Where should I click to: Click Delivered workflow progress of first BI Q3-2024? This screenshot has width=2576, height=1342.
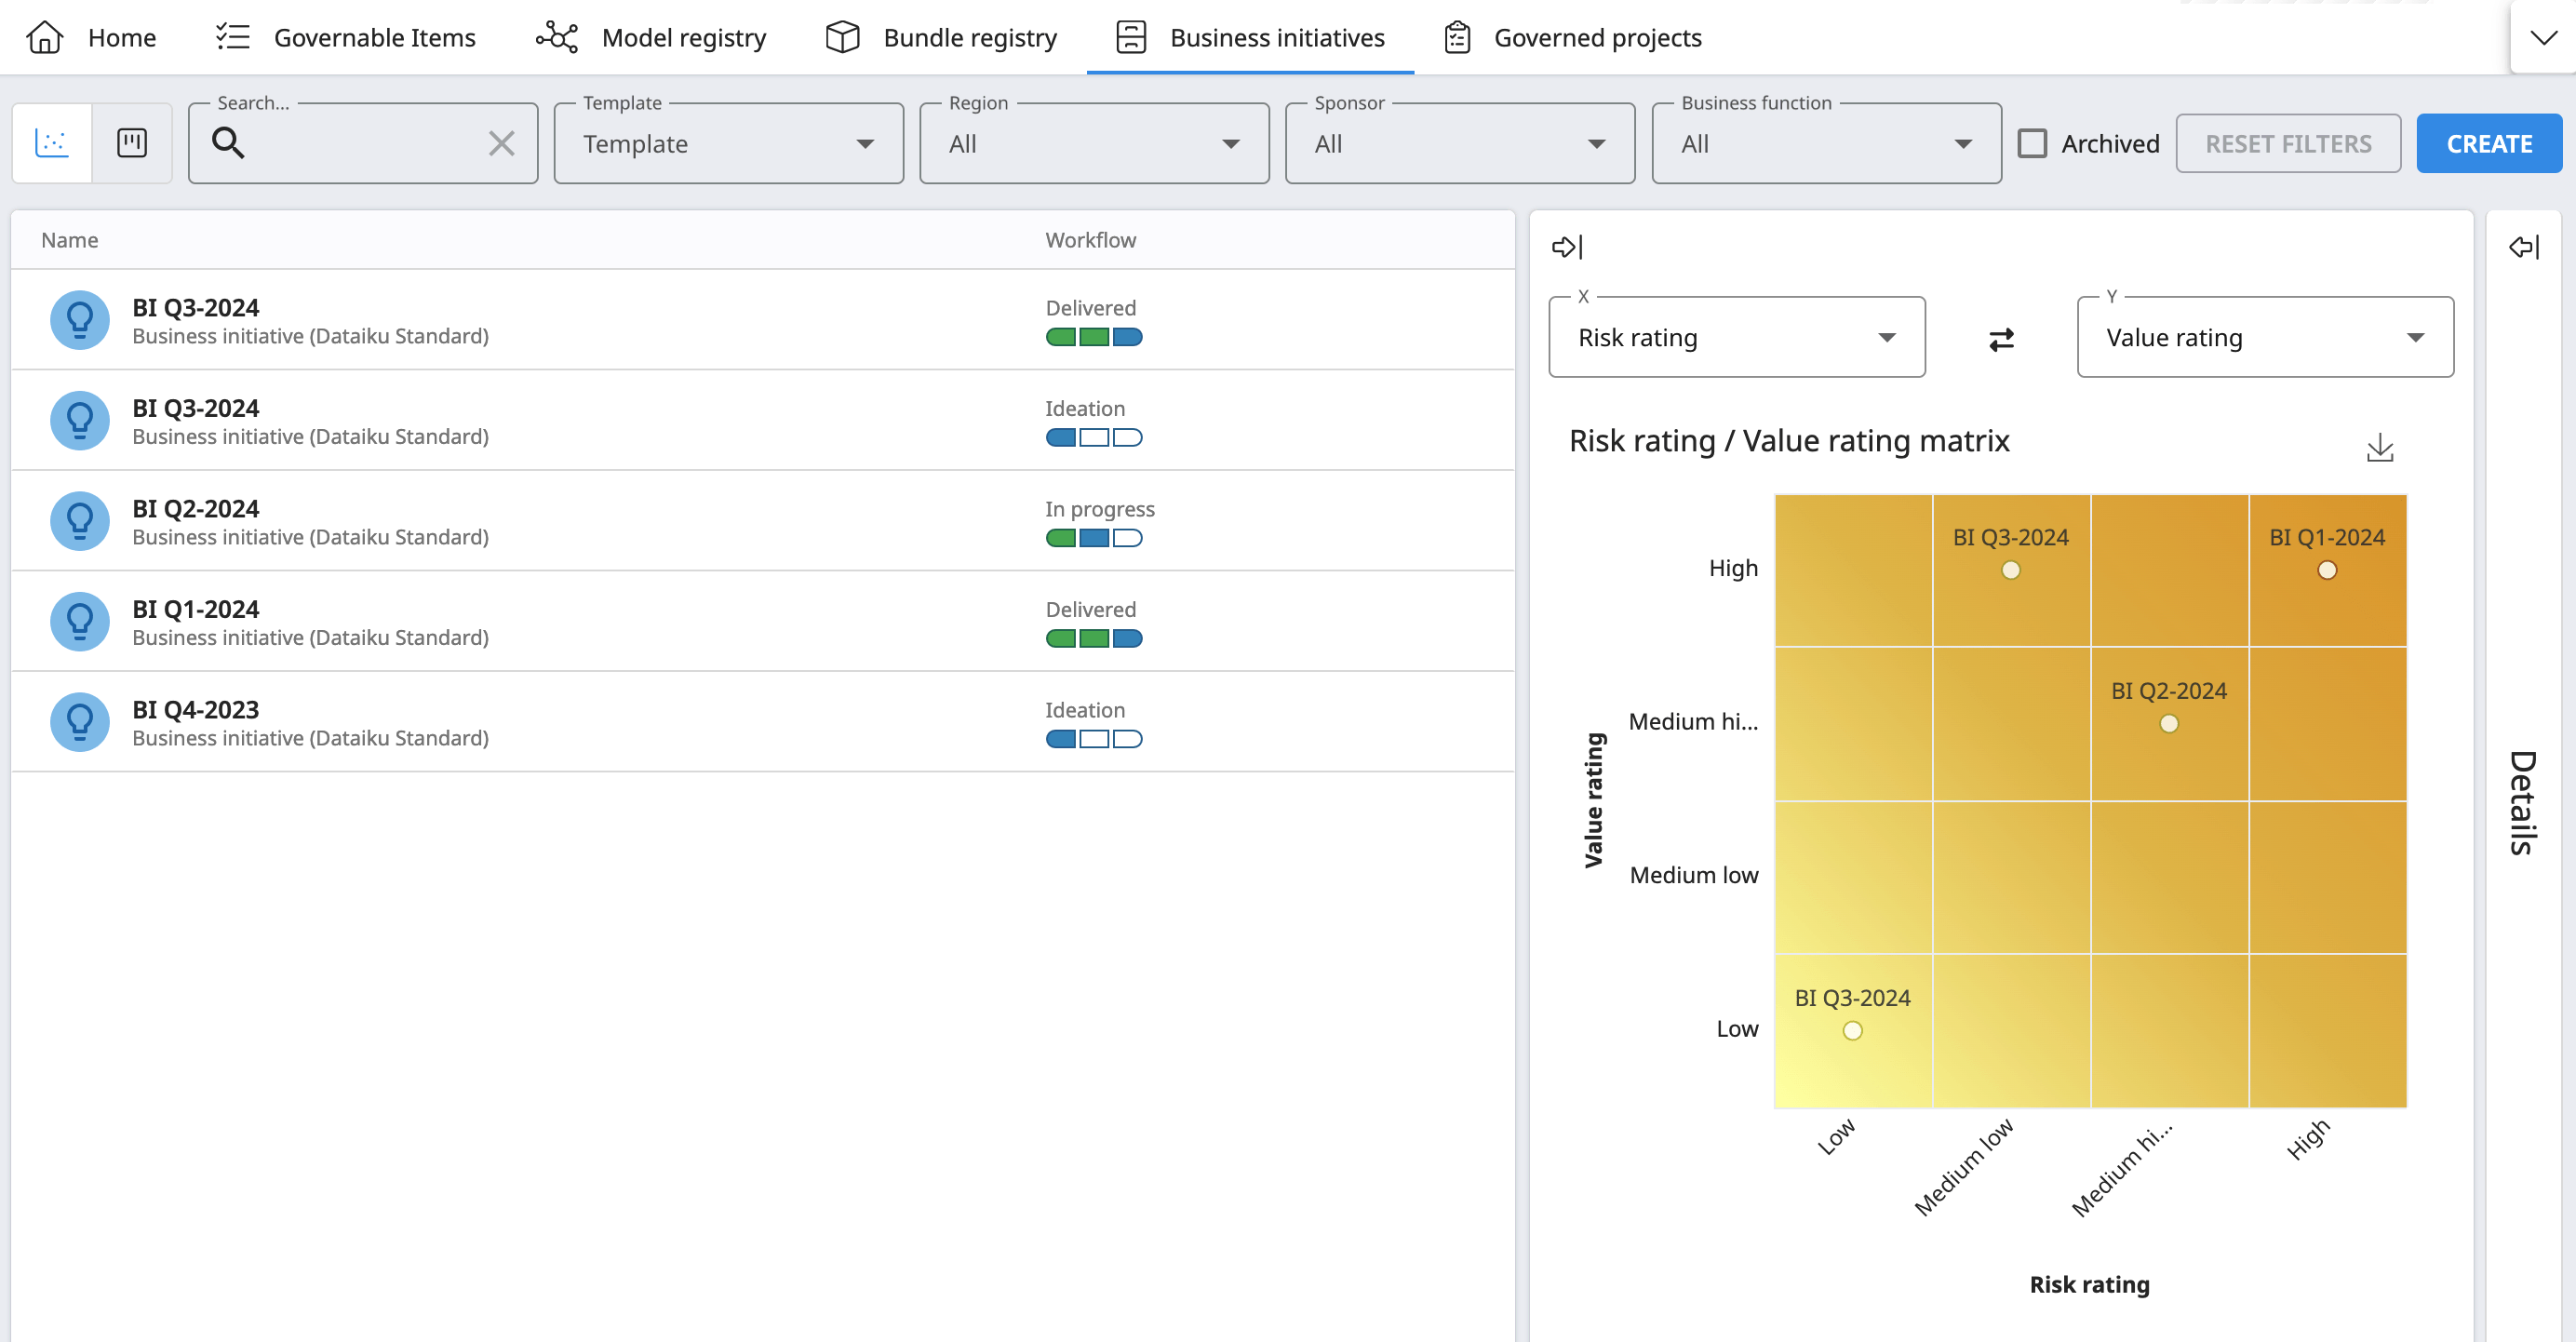pyautogui.click(x=1094, y=337)
